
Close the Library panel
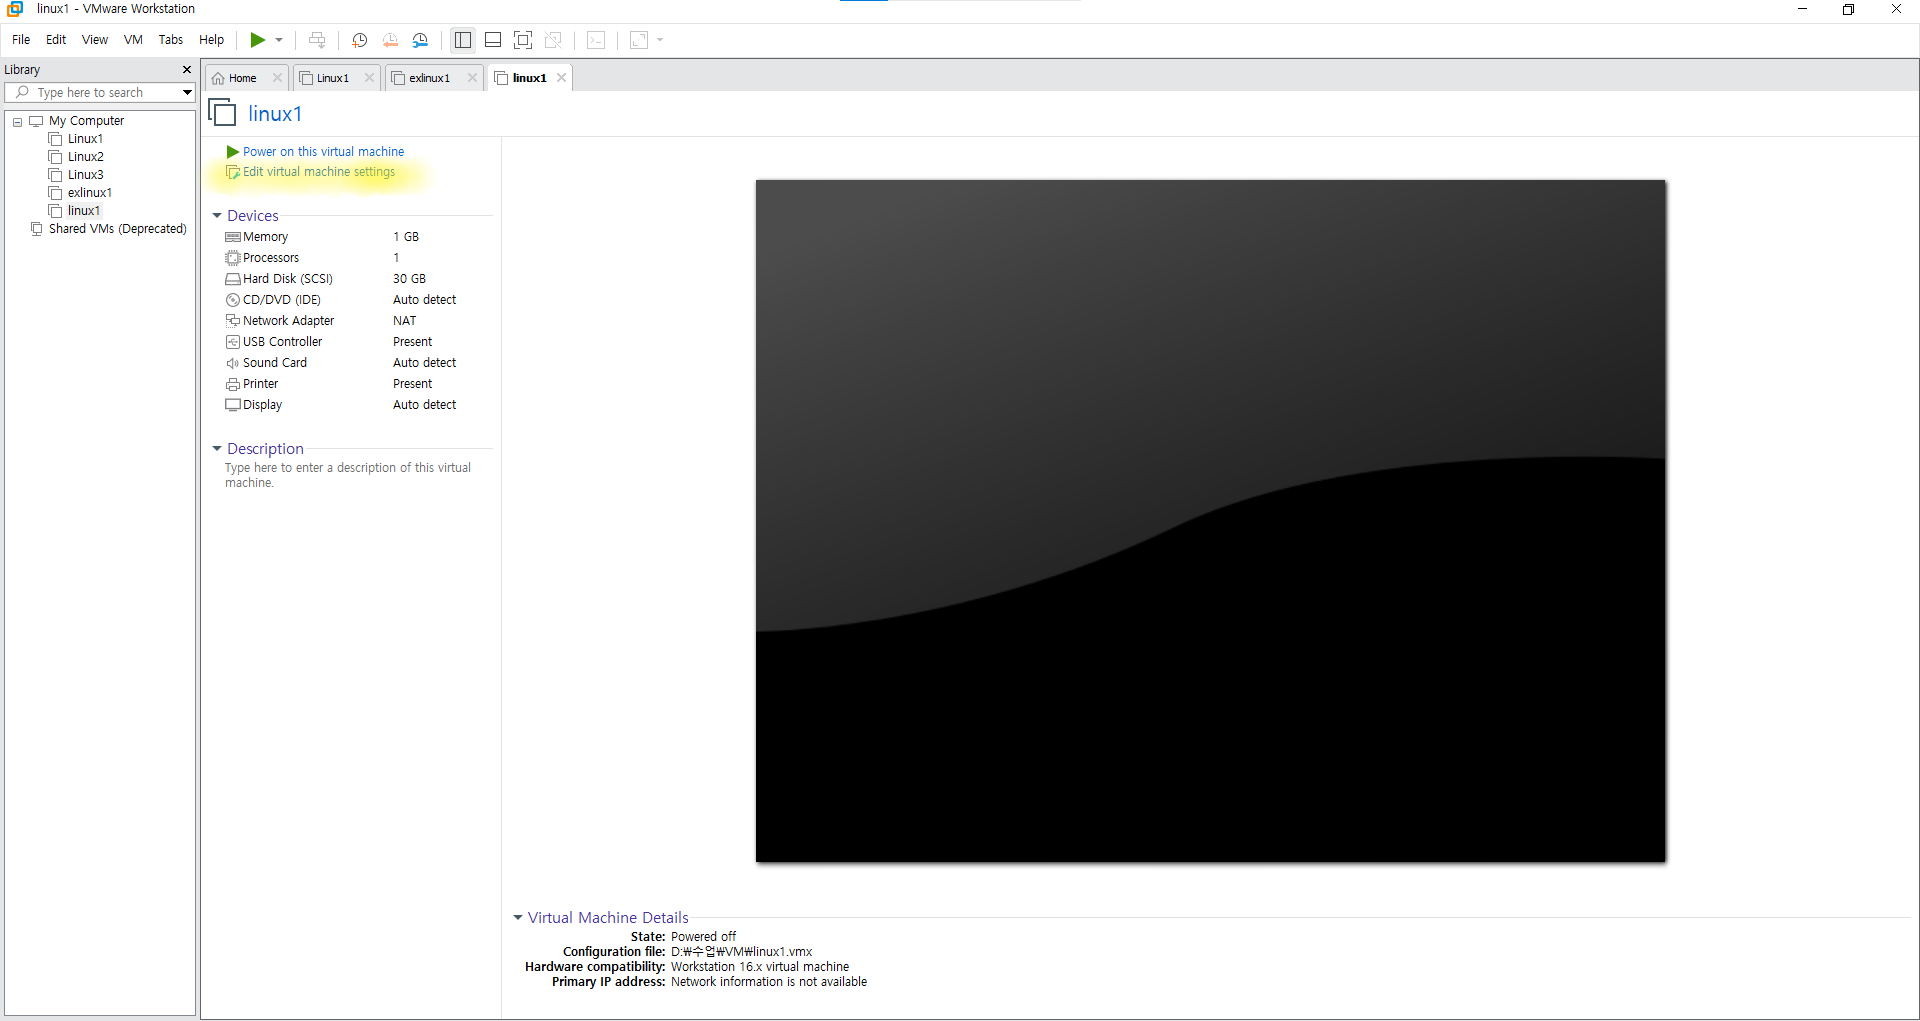click(186, 70)
